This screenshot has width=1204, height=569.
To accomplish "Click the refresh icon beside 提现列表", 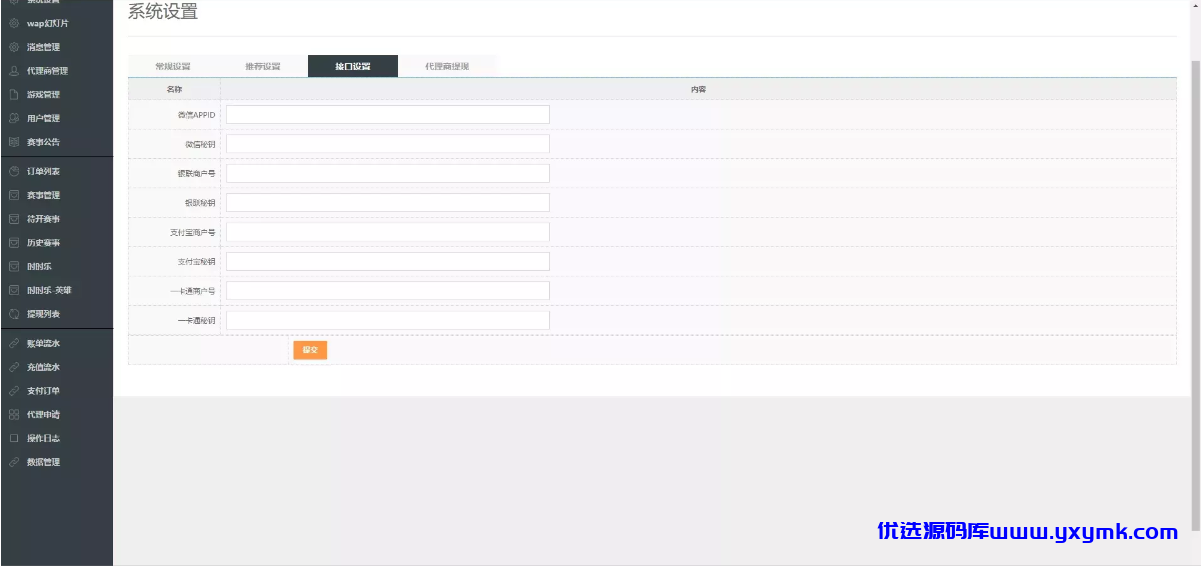I will [x=14, y=314].
